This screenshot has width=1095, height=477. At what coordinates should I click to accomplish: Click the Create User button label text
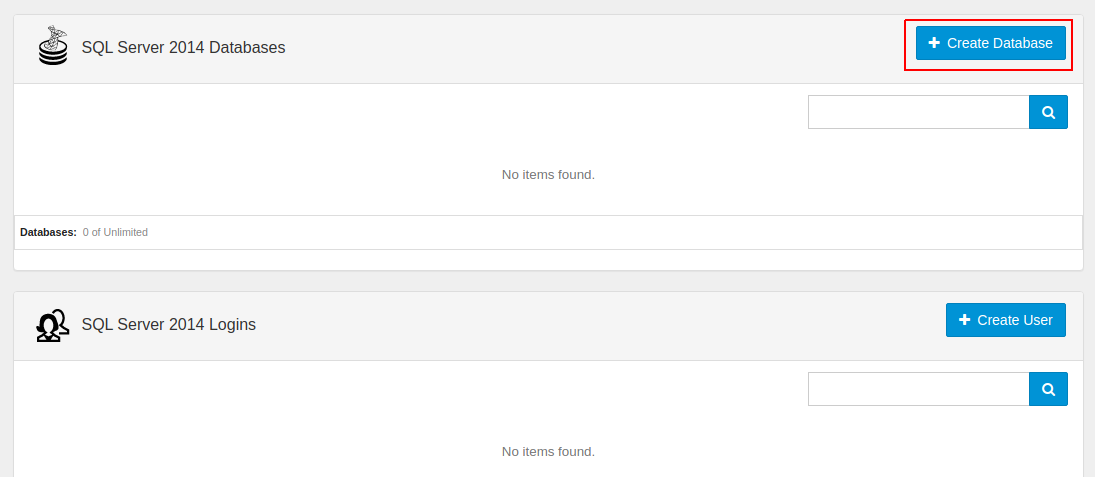(1015, 320)
